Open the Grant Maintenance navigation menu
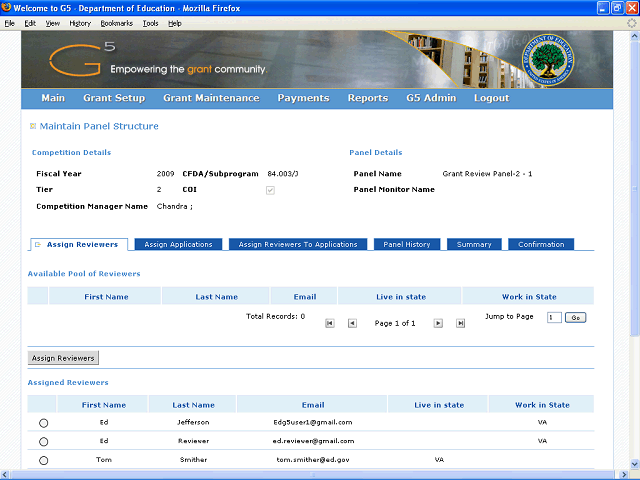Image resolution: width=640 pixels, height=480 pixels. point(211,98)
